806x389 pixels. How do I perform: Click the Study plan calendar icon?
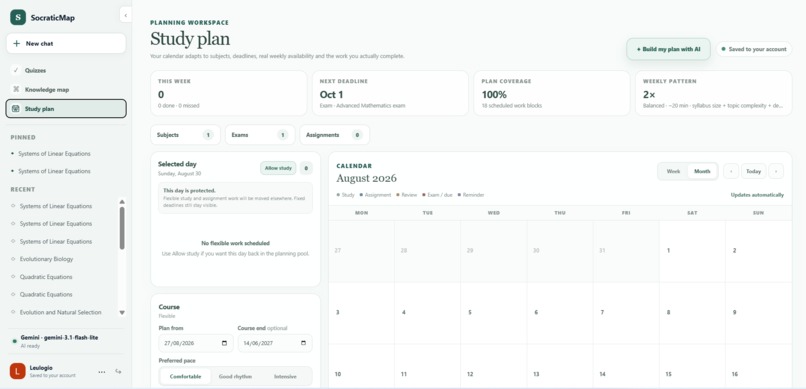[16, 109]
